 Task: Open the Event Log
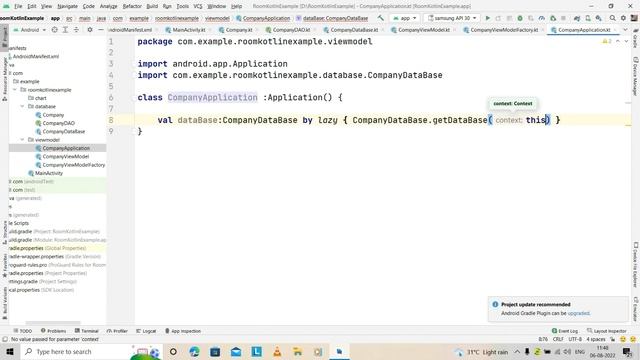click(565, 331)
